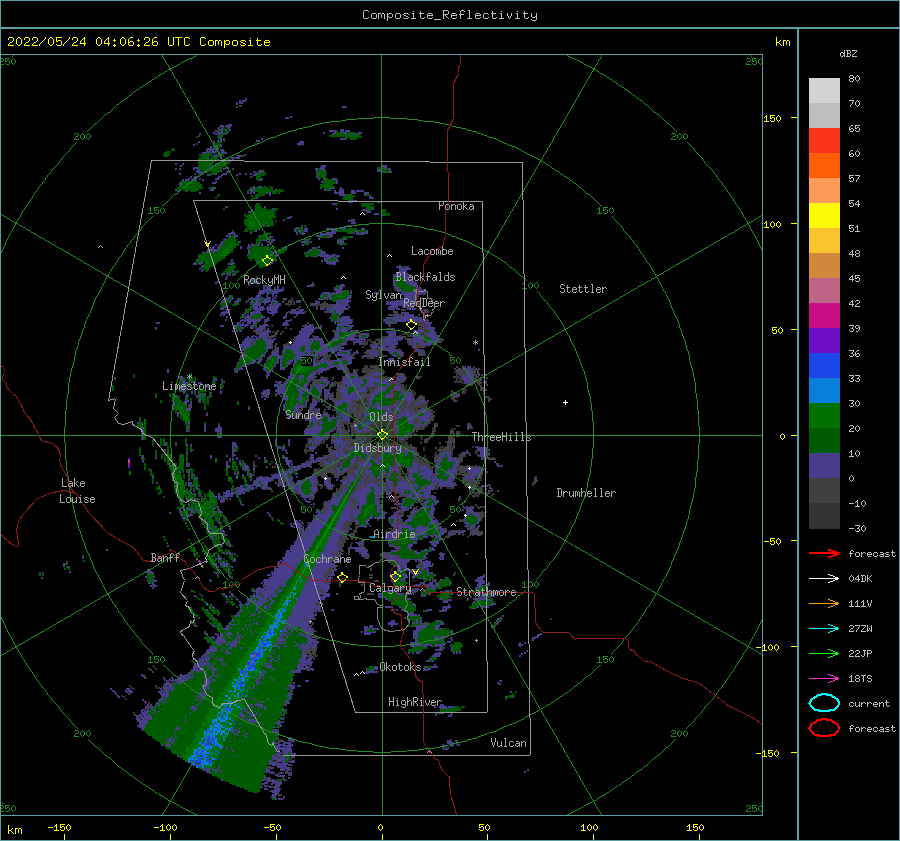Click the yellow diamond at radar center near Didsbury
The width and height of the screenshot is (900, 841).
pyautogui.click(x=382, y=435)
